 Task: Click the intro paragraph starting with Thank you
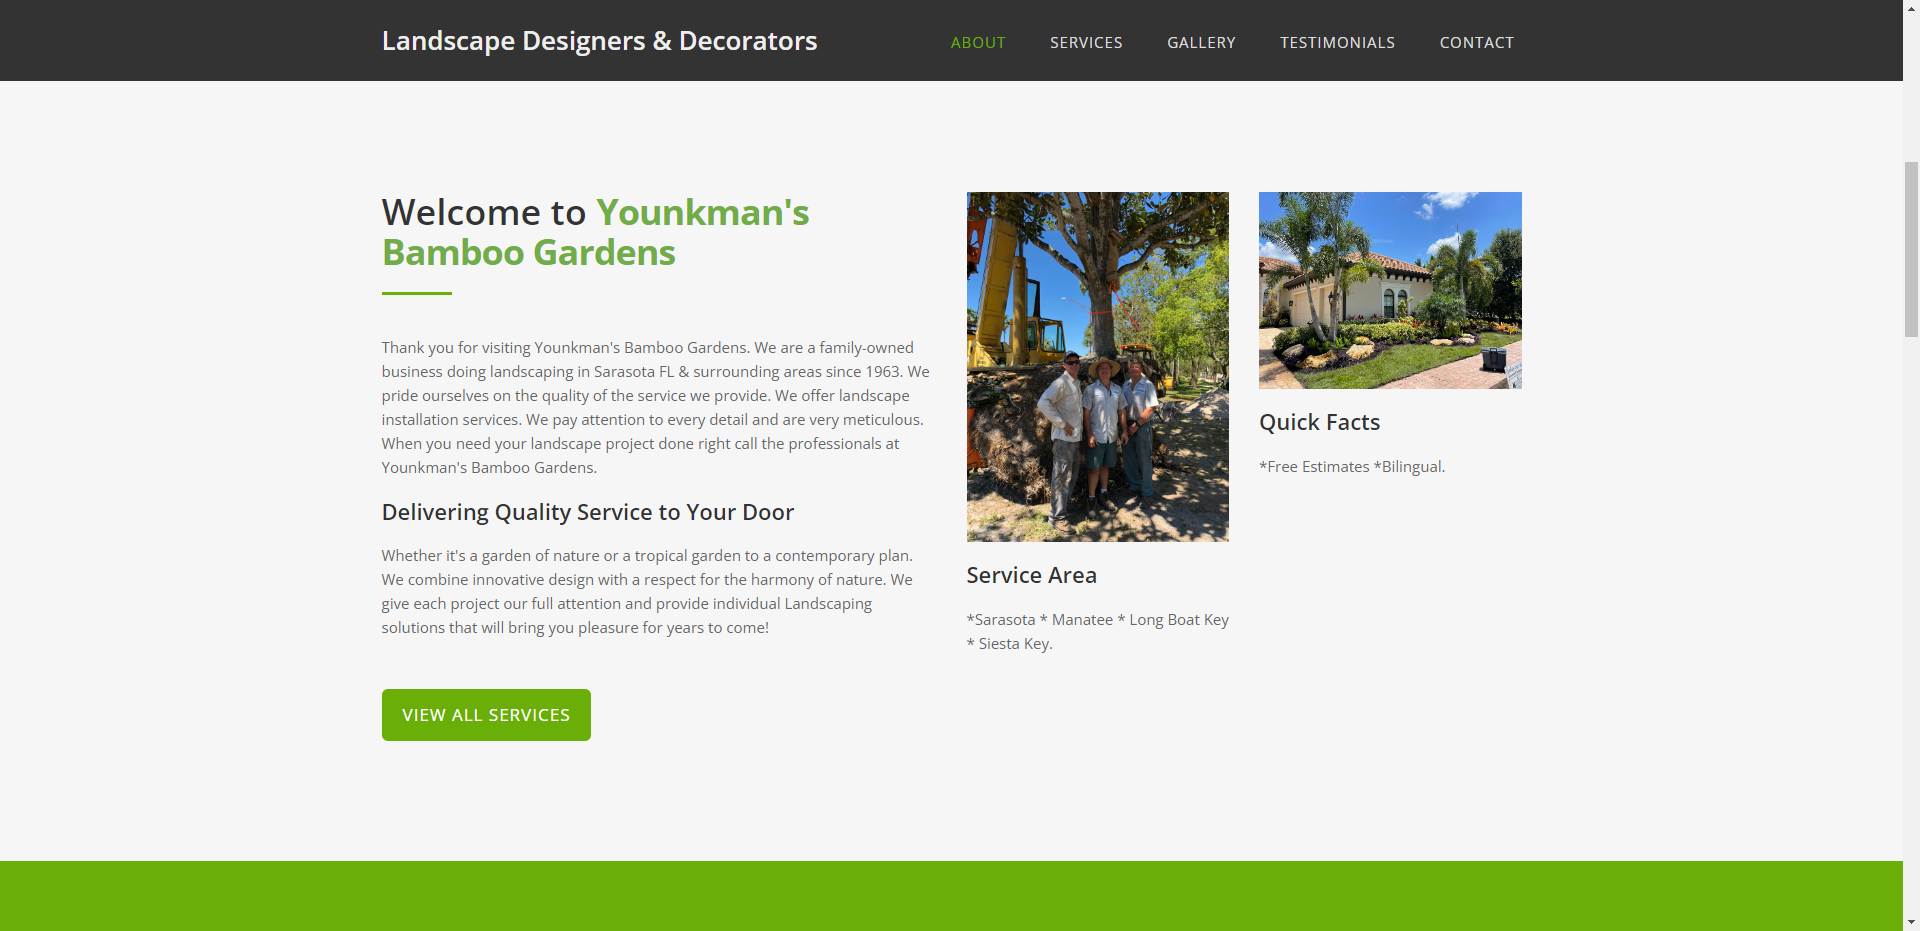pyautogui.click(x=655, y=407)
